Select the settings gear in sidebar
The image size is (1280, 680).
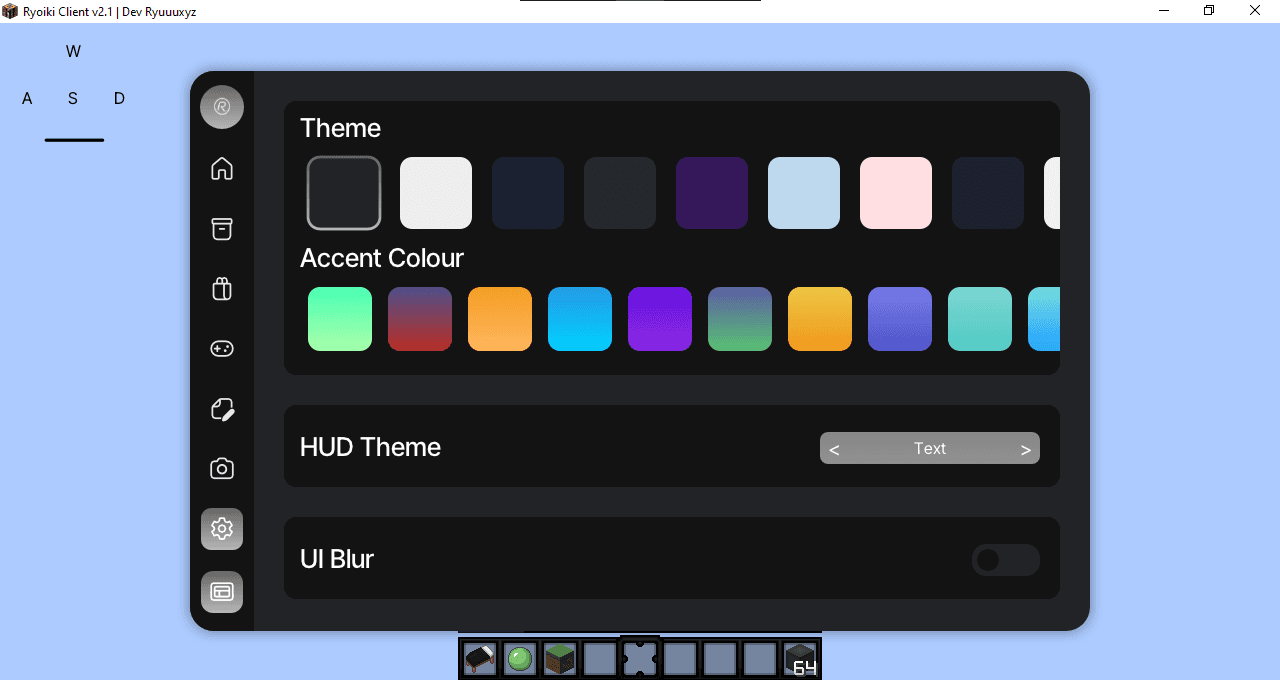point(222,529)
